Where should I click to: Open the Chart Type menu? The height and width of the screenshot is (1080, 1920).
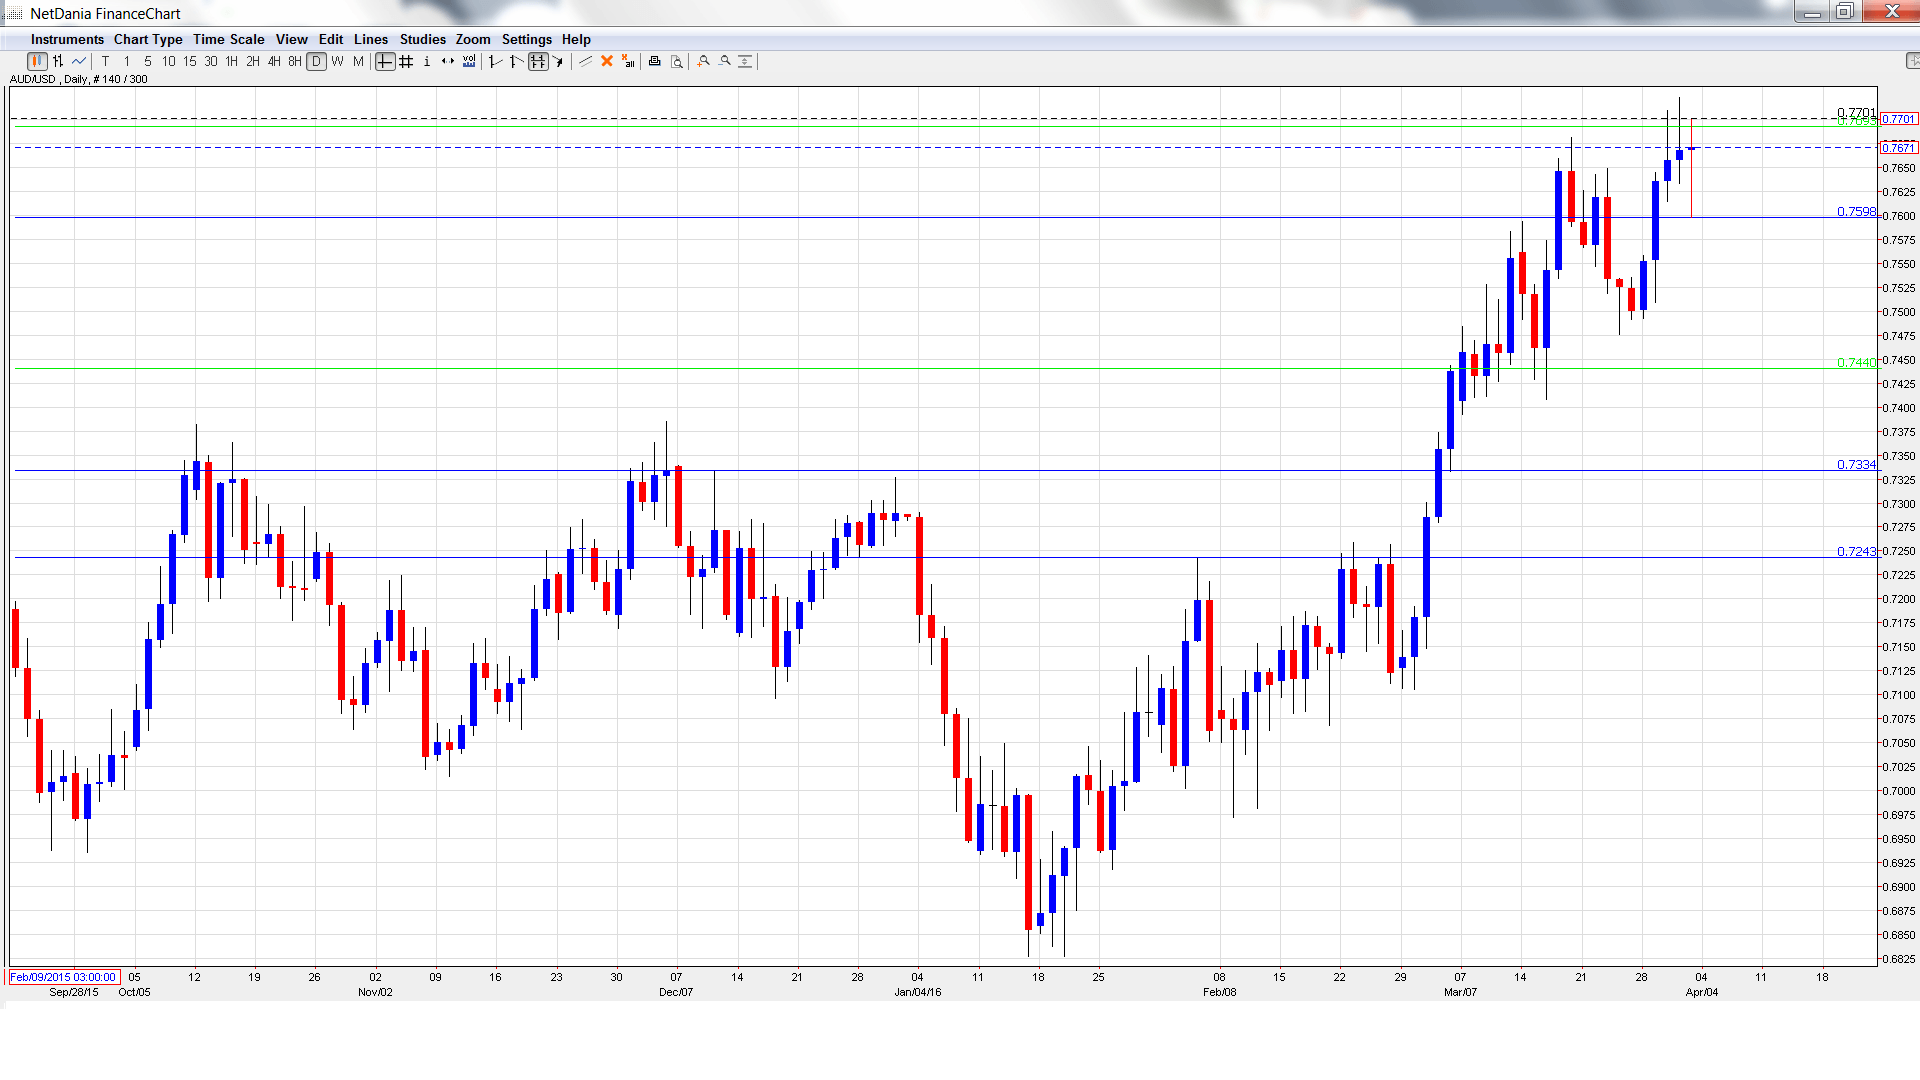(x=148, y=40)
